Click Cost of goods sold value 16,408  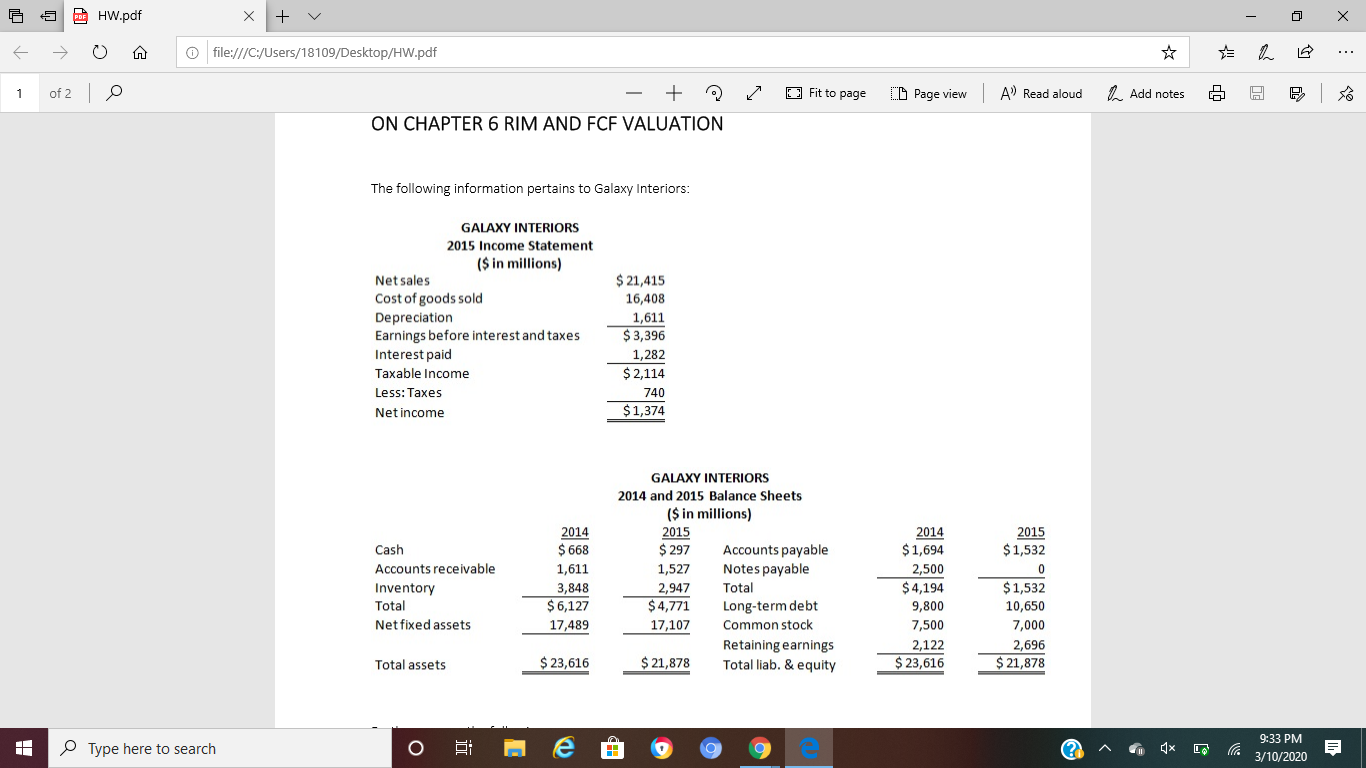pyautogui.click(x=645, y=298)
